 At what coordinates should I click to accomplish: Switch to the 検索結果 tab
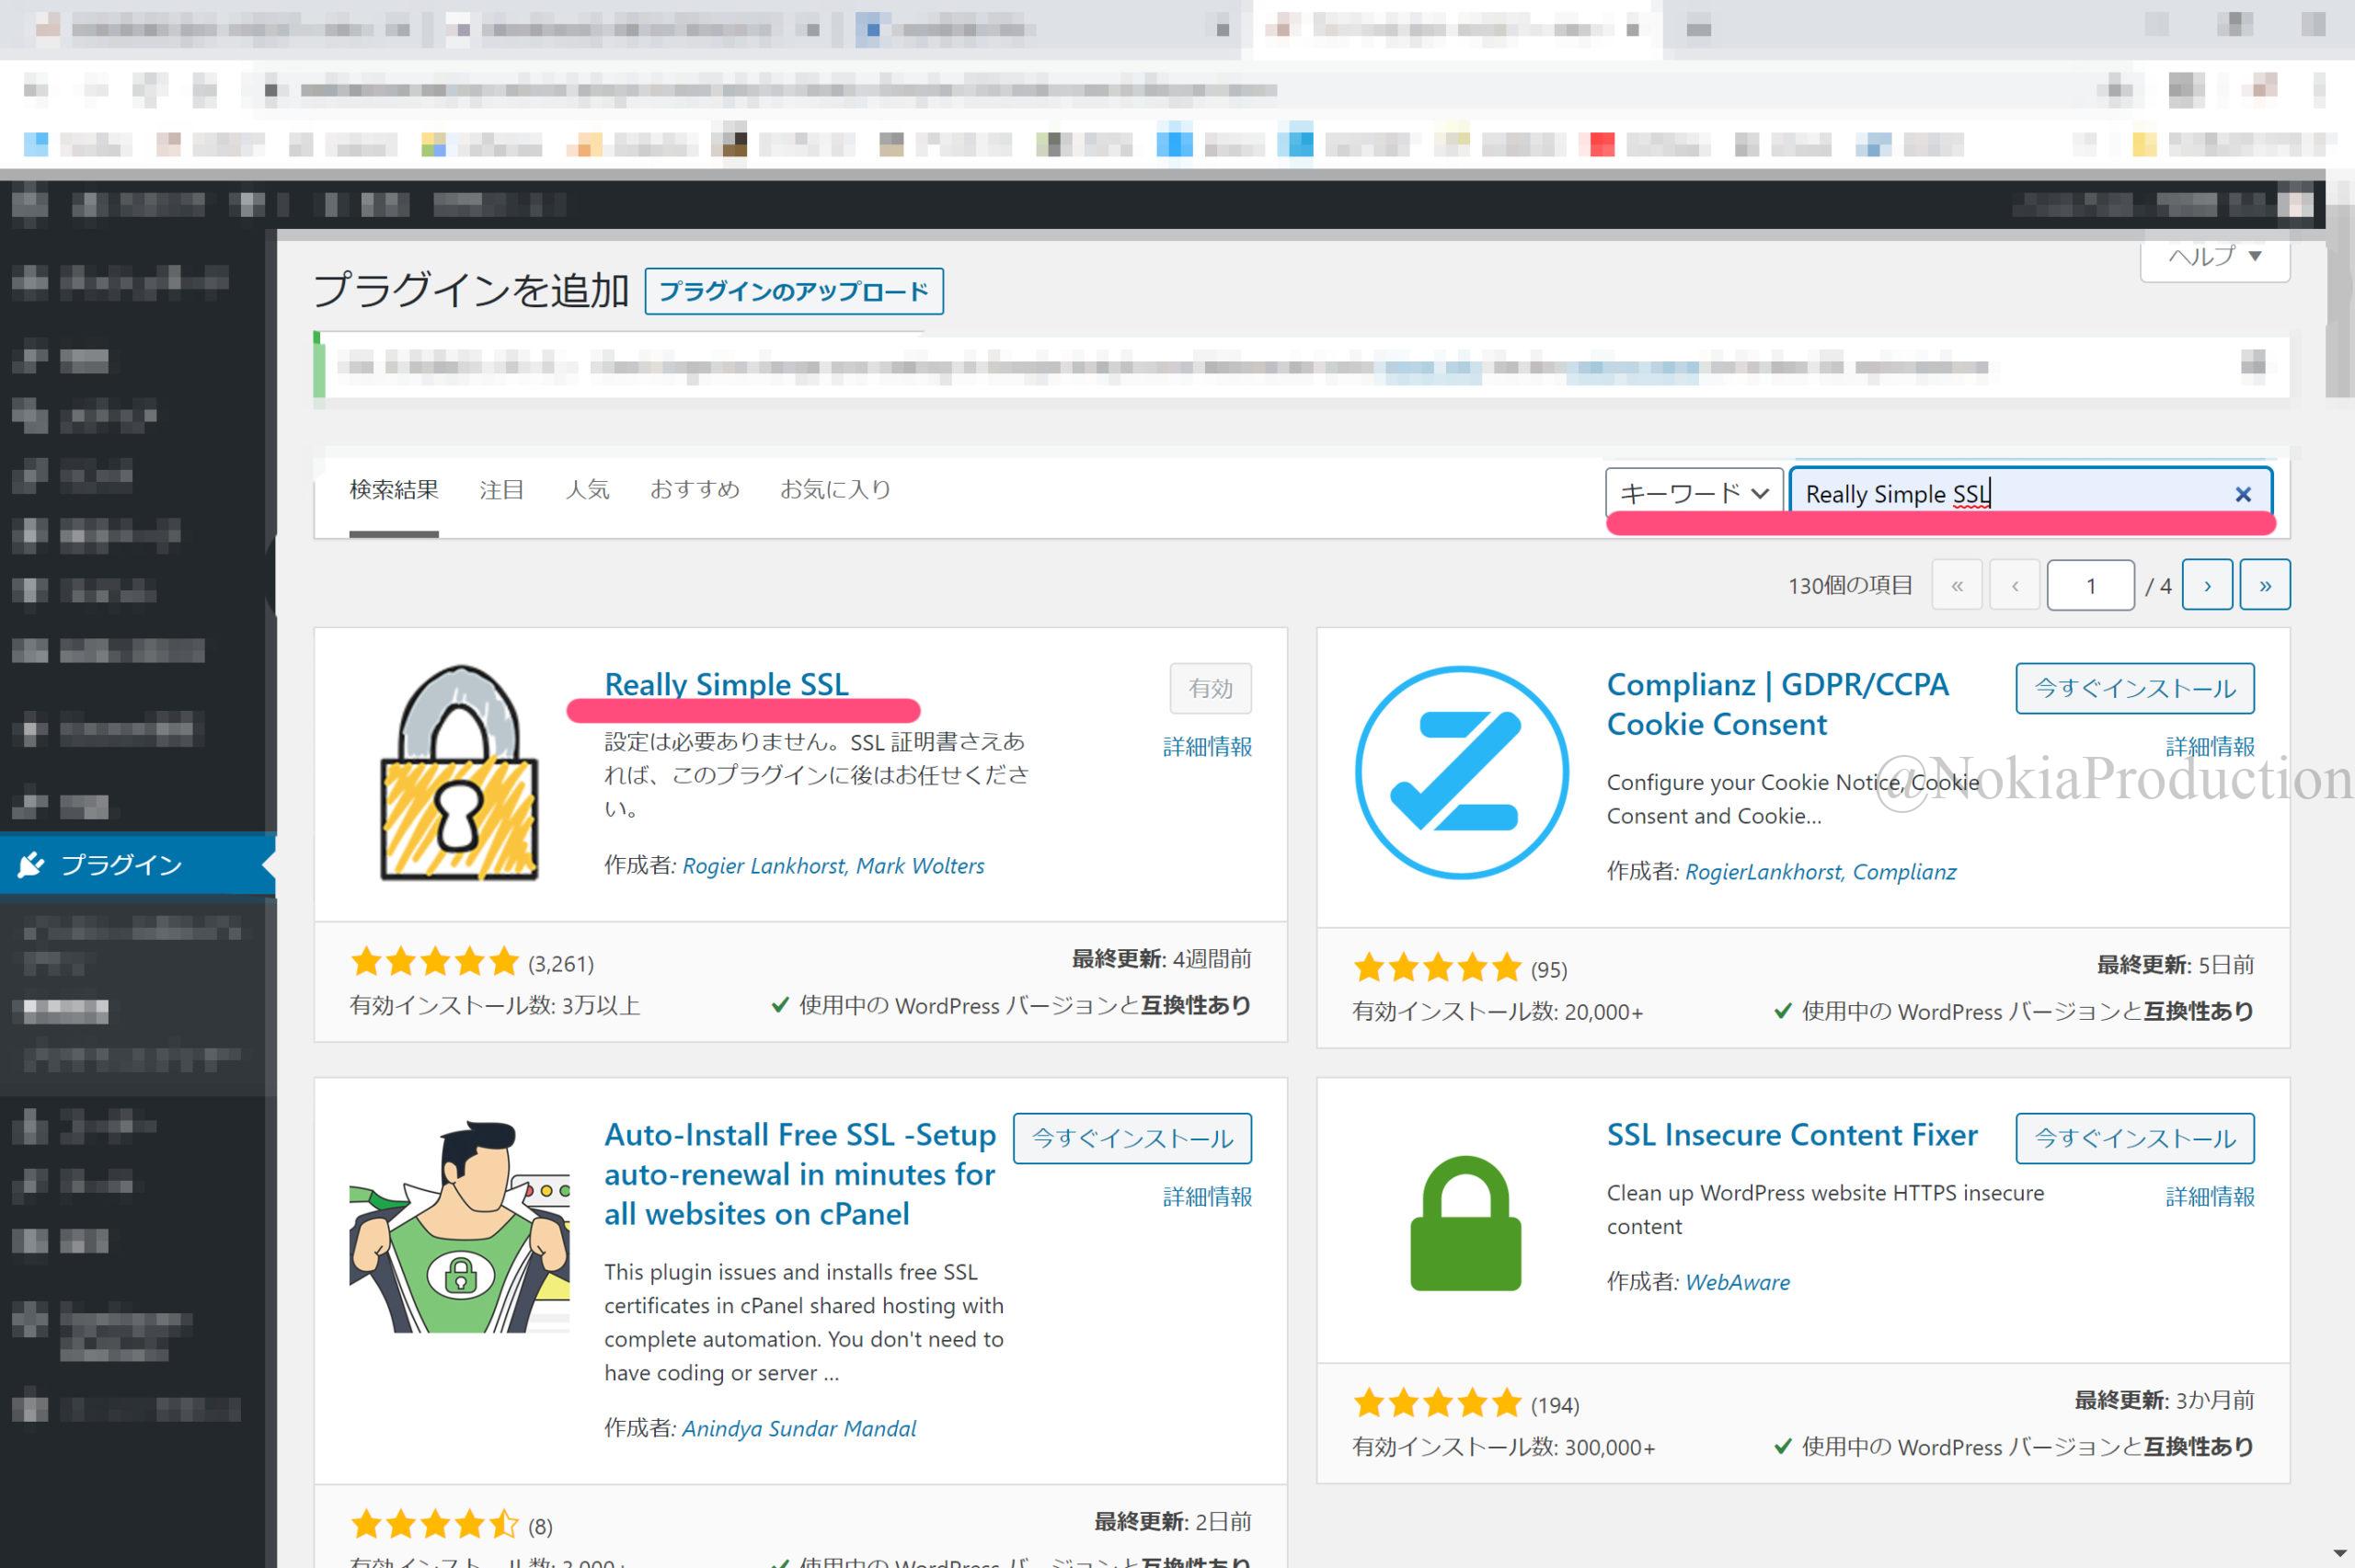394,489
